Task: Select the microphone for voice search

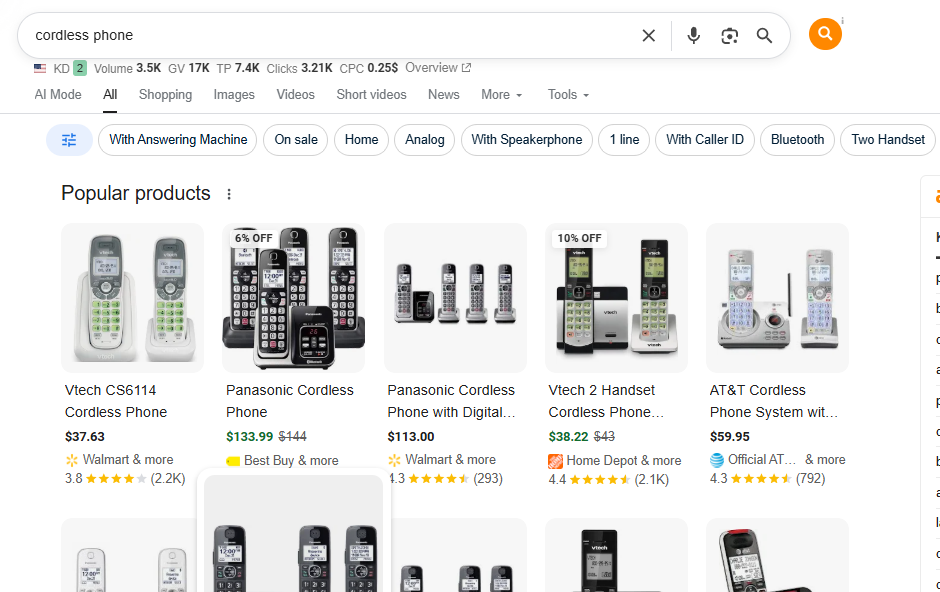Action: (x=693, y=35)
